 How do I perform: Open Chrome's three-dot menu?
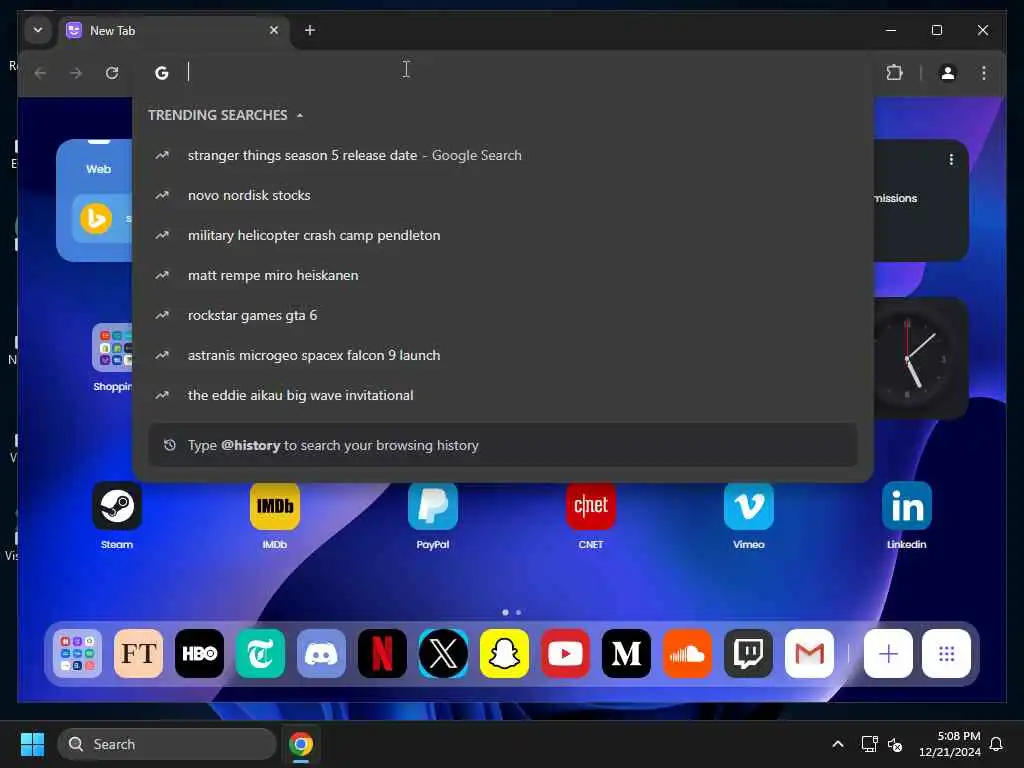pyautogui.click(x=984, y=72)
